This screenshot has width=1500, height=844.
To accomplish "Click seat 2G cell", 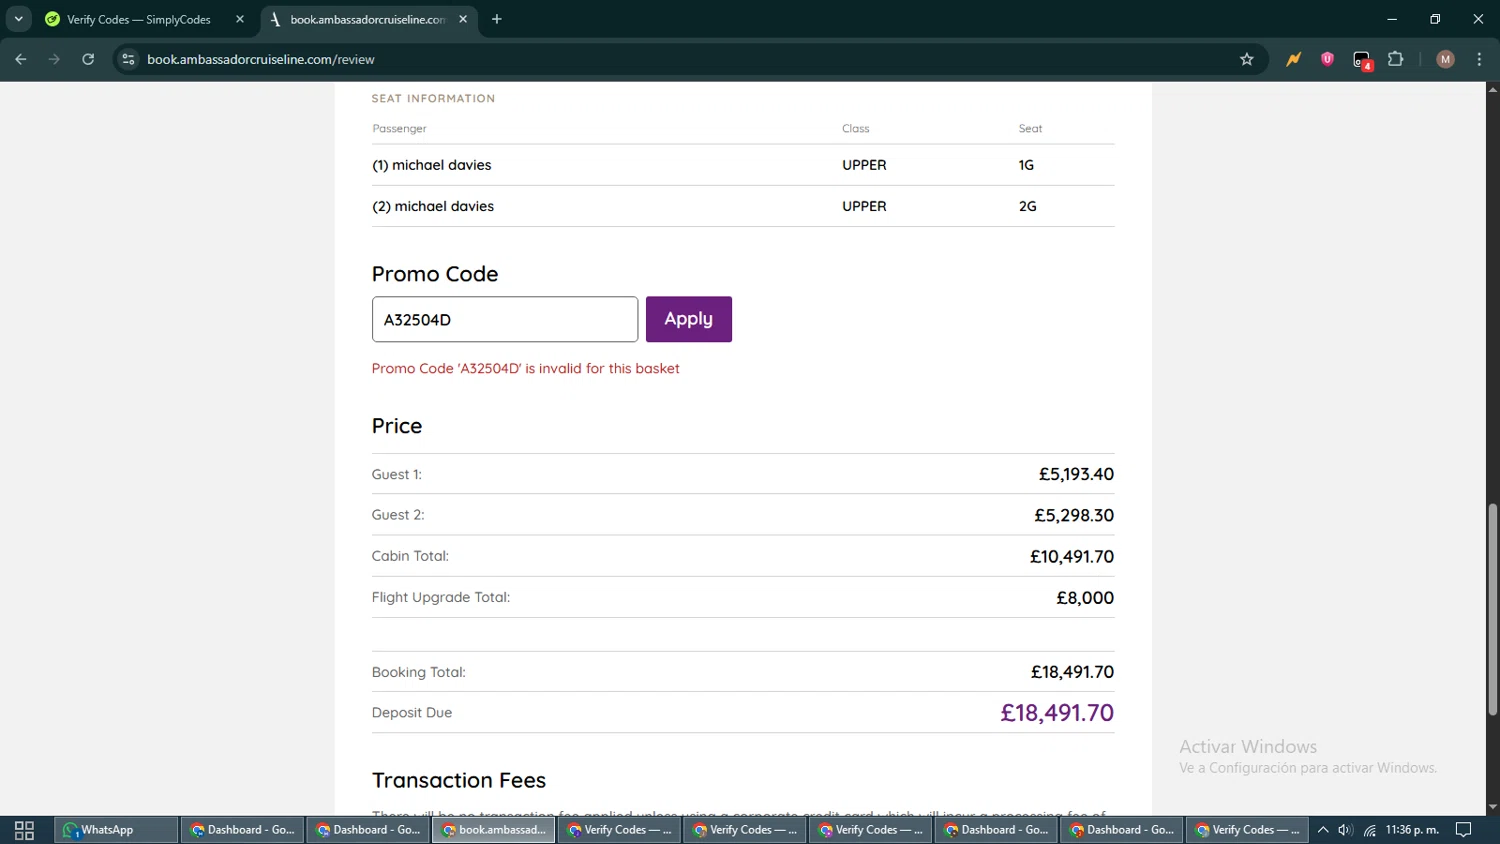I will click(1028, 206).
